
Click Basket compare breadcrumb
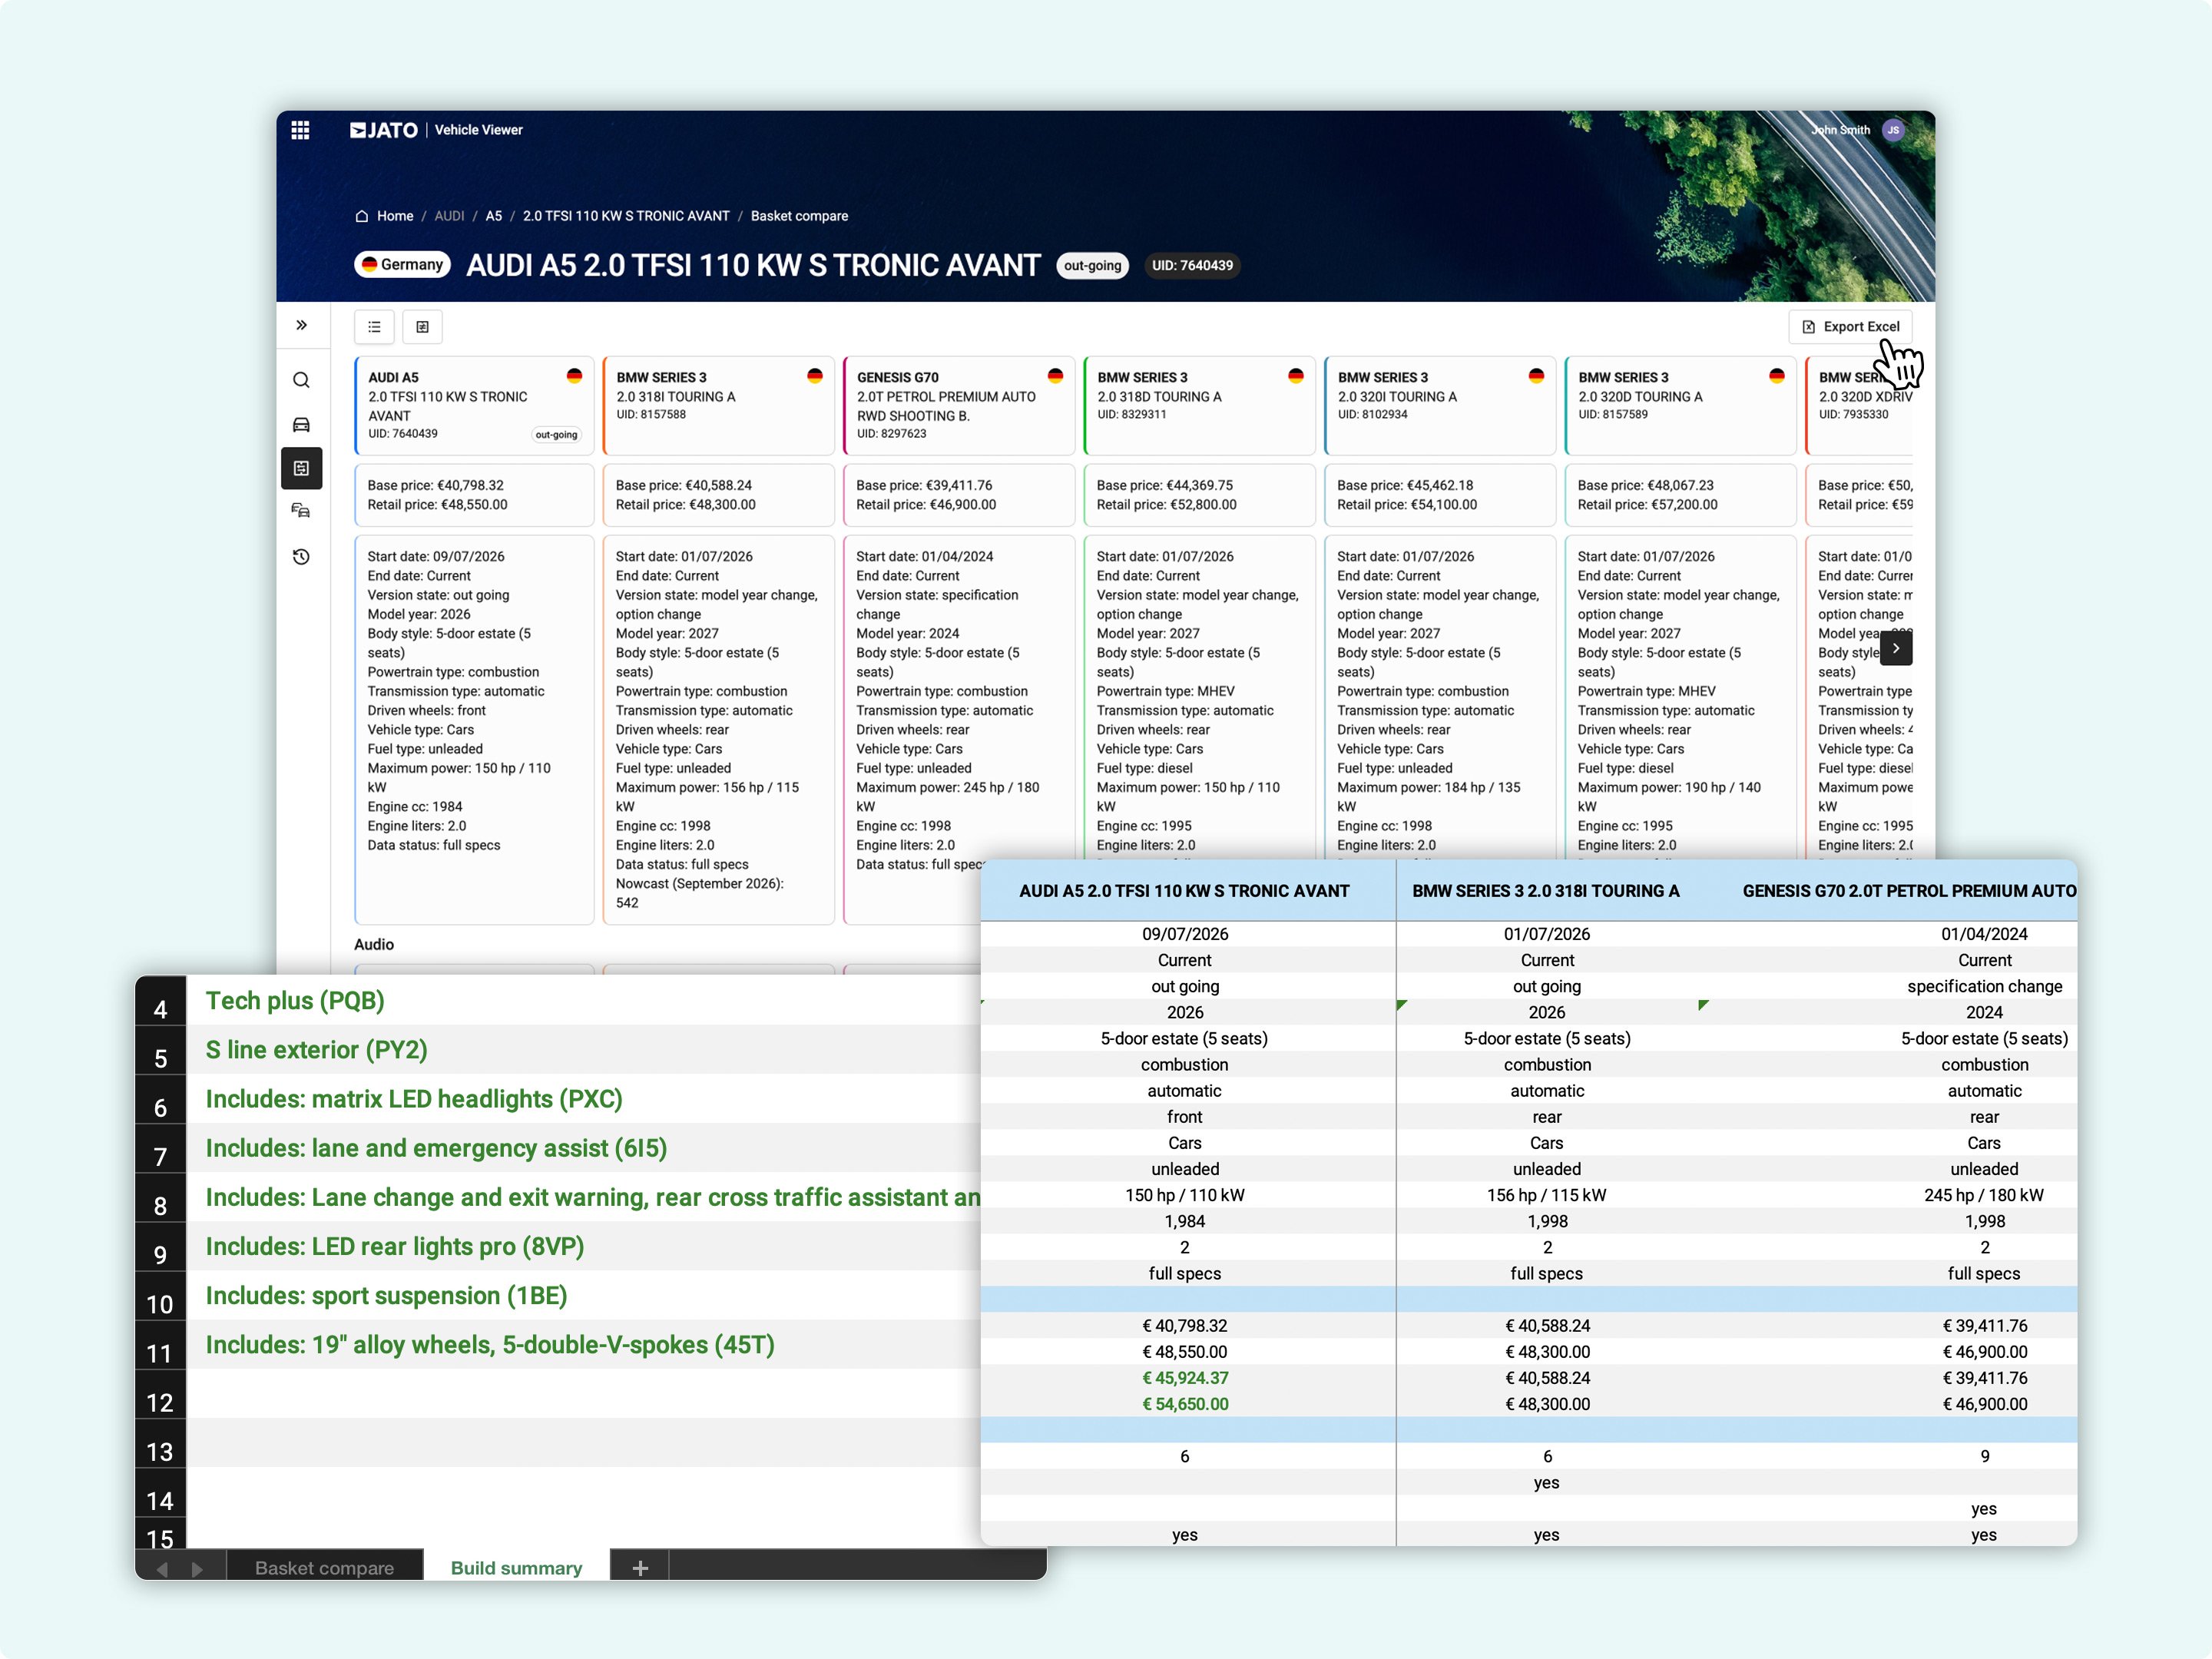click(x=799, y=216)
